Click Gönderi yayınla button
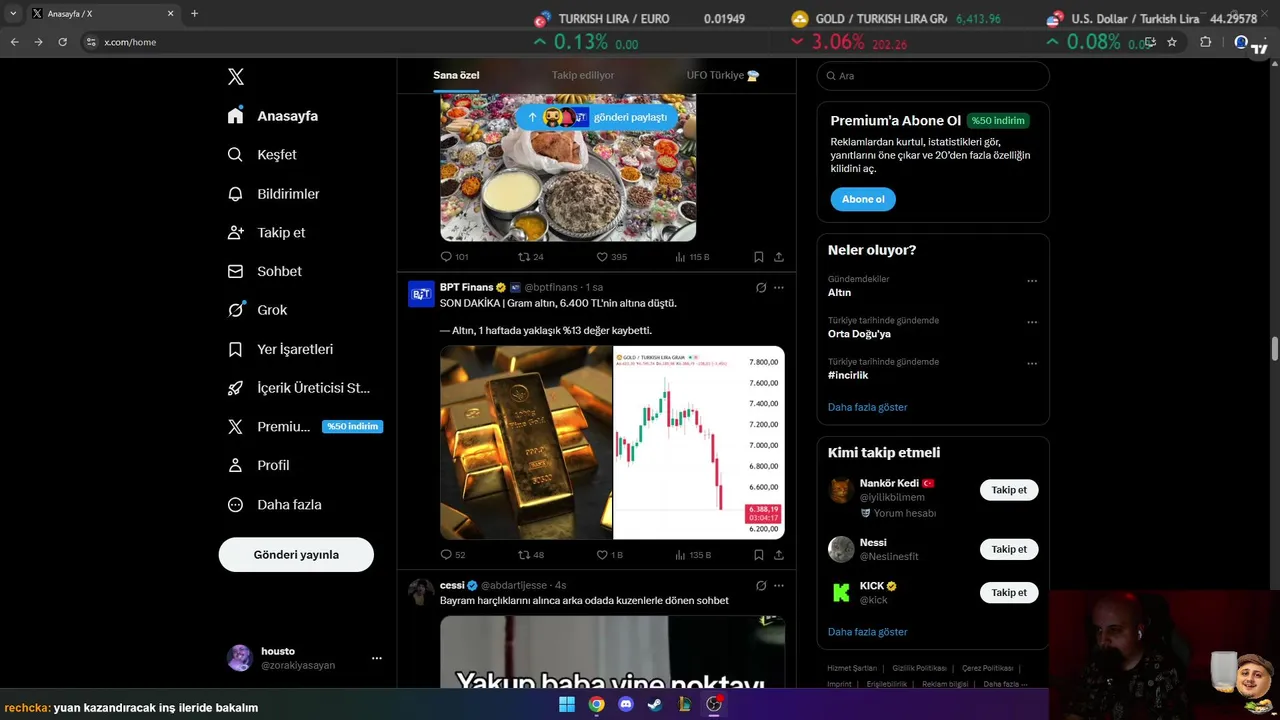 296,554
